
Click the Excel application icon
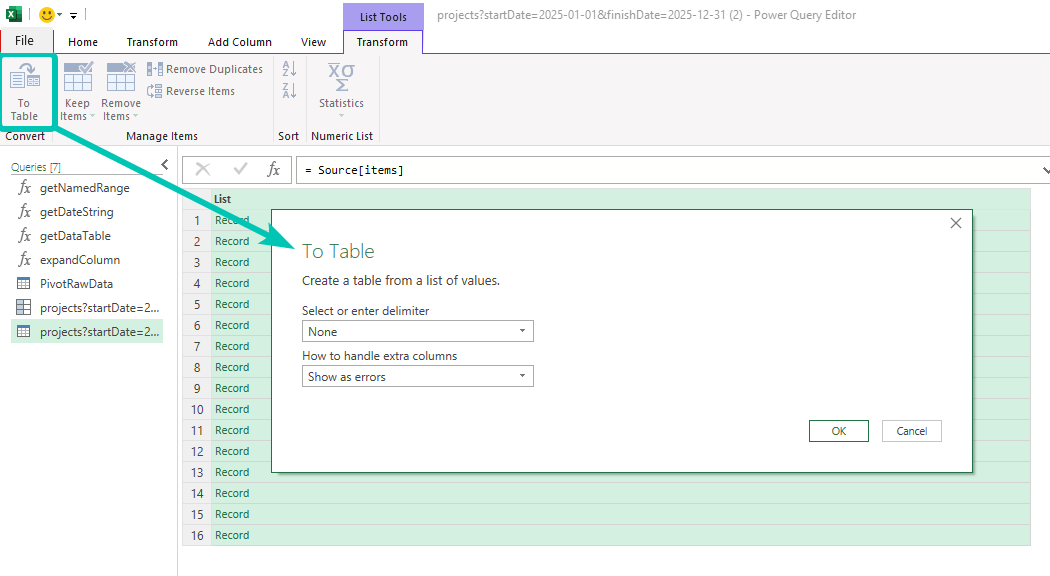point(13,14)
